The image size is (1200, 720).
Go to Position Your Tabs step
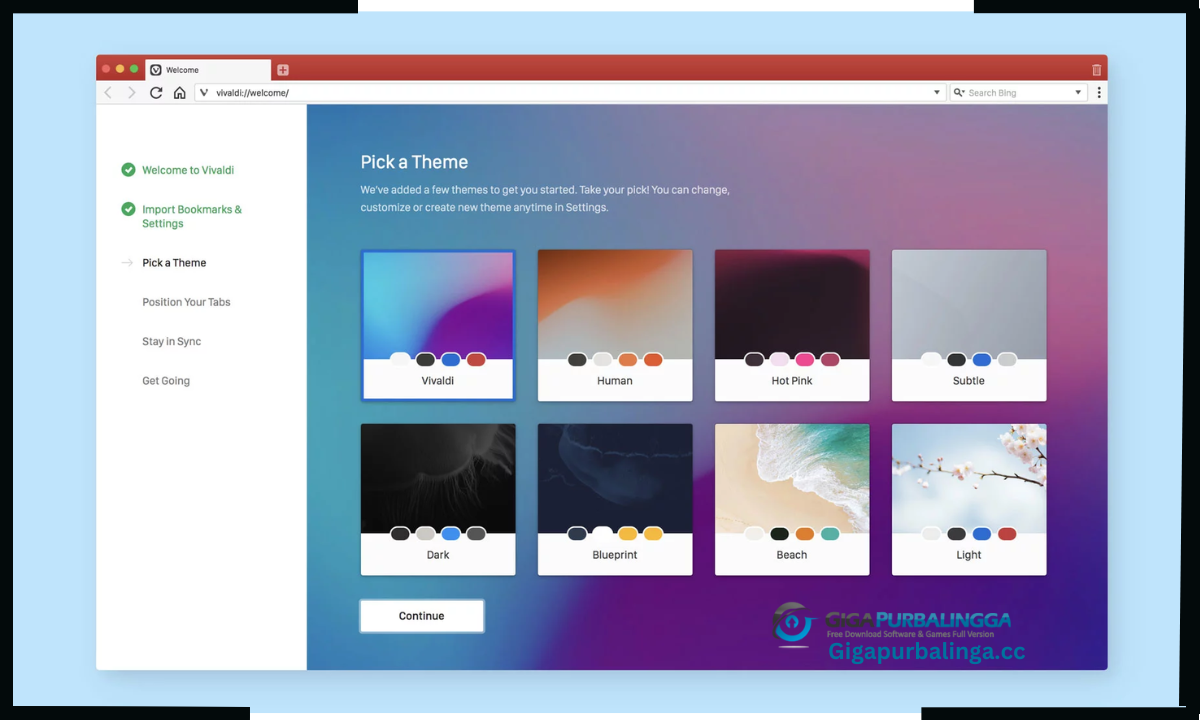point(186,302)
